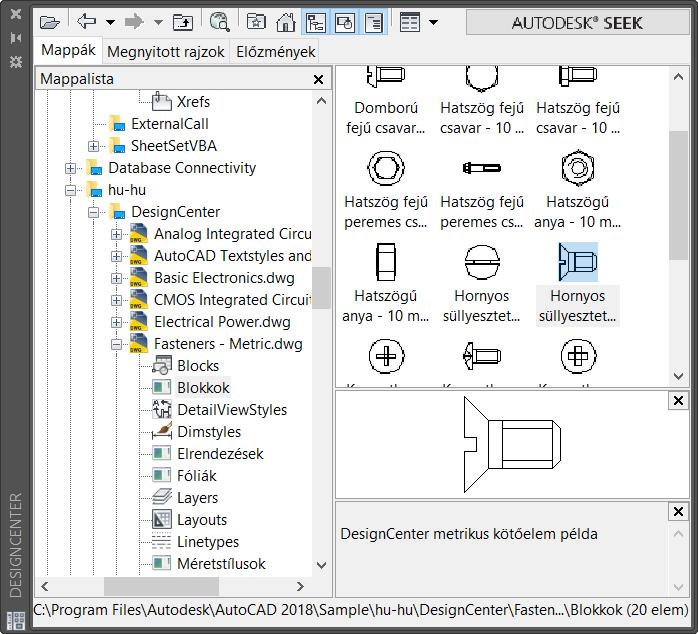This screenshot has height=634, width=698.
Task: Toggle the Preview pane button
Action: (345, 22)
